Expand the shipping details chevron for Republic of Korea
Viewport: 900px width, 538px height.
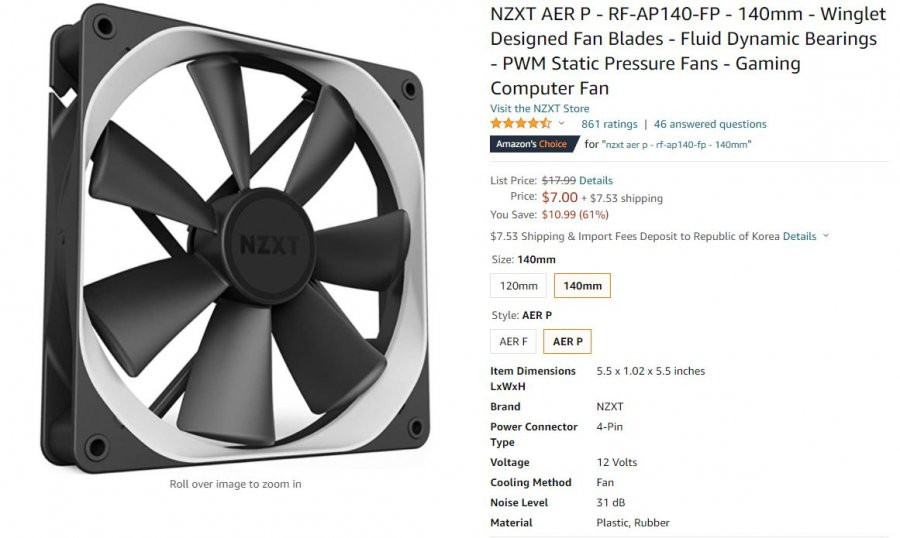826,236
